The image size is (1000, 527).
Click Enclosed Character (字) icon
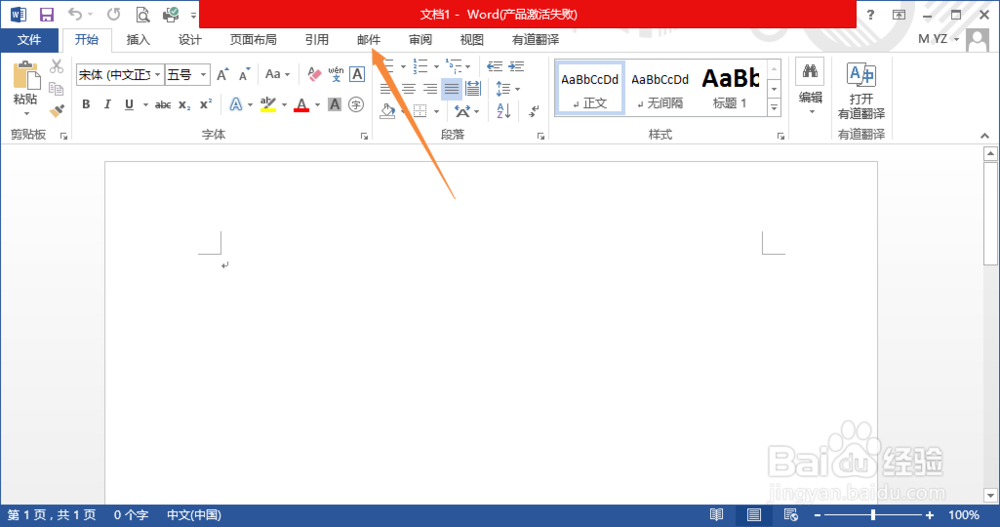pyautogui.click(x=357, y=104)
